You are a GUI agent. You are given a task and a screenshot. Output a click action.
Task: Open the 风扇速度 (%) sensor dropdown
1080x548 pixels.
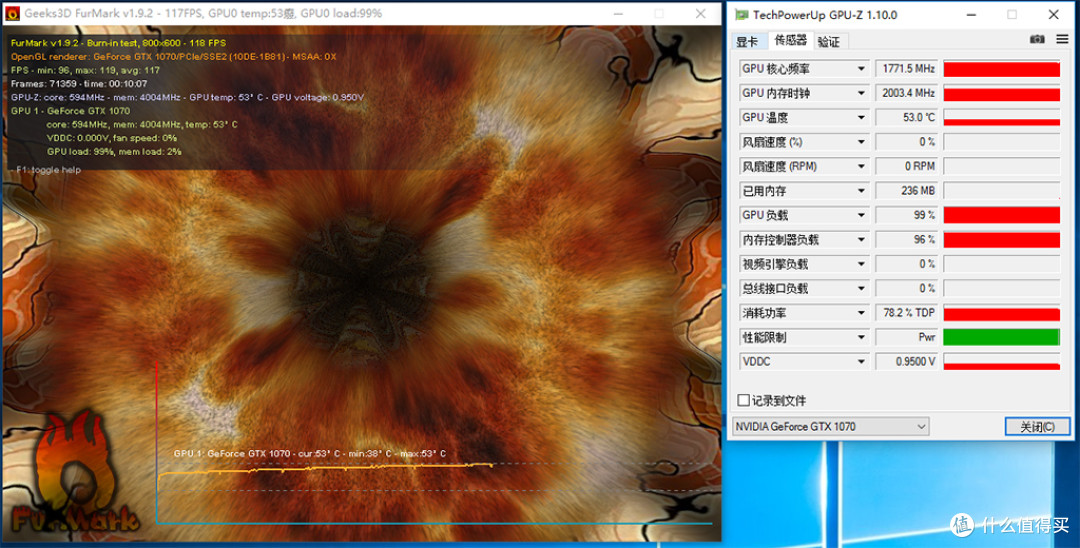pos(861,142)
